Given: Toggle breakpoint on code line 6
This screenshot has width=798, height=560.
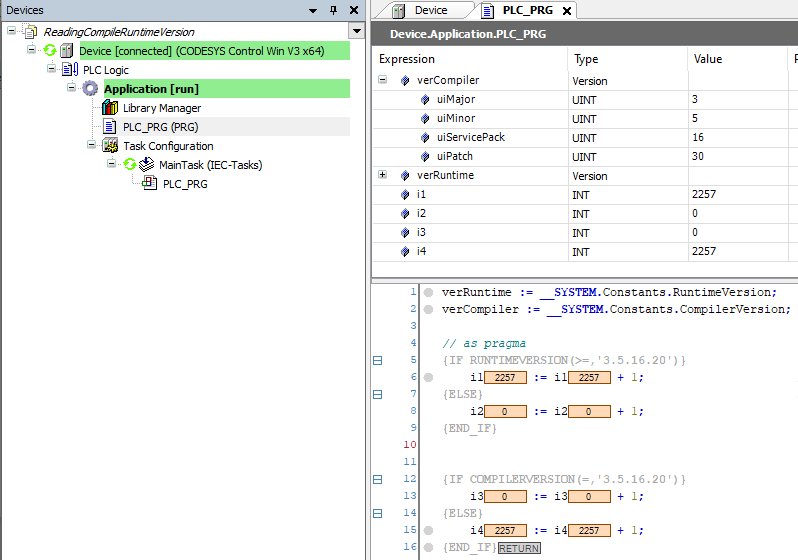Looking at the screenshot, I should point(428,377).
